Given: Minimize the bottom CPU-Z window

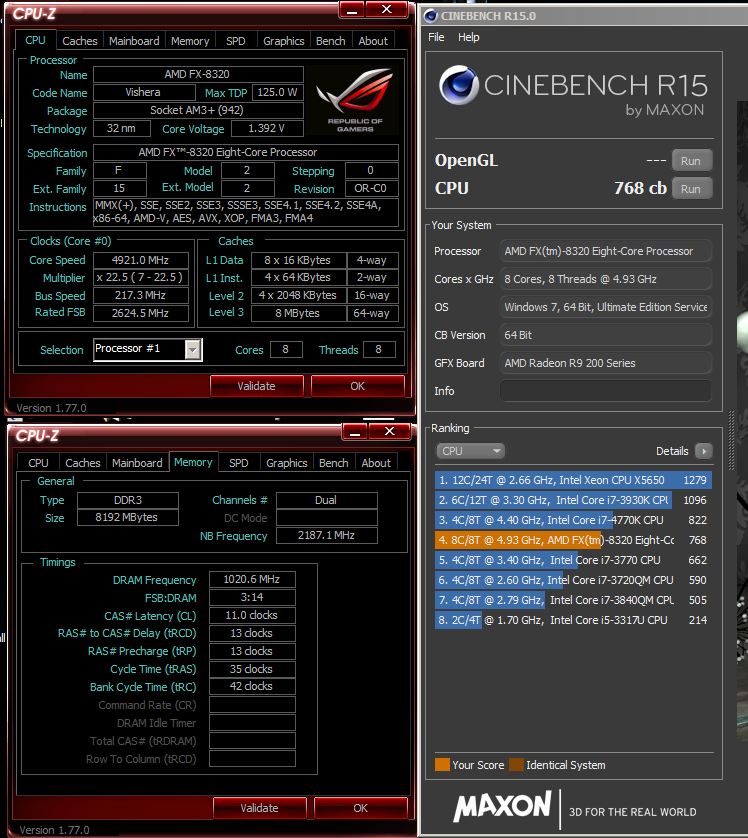Looking at the screenshot, I should (355, 432).
